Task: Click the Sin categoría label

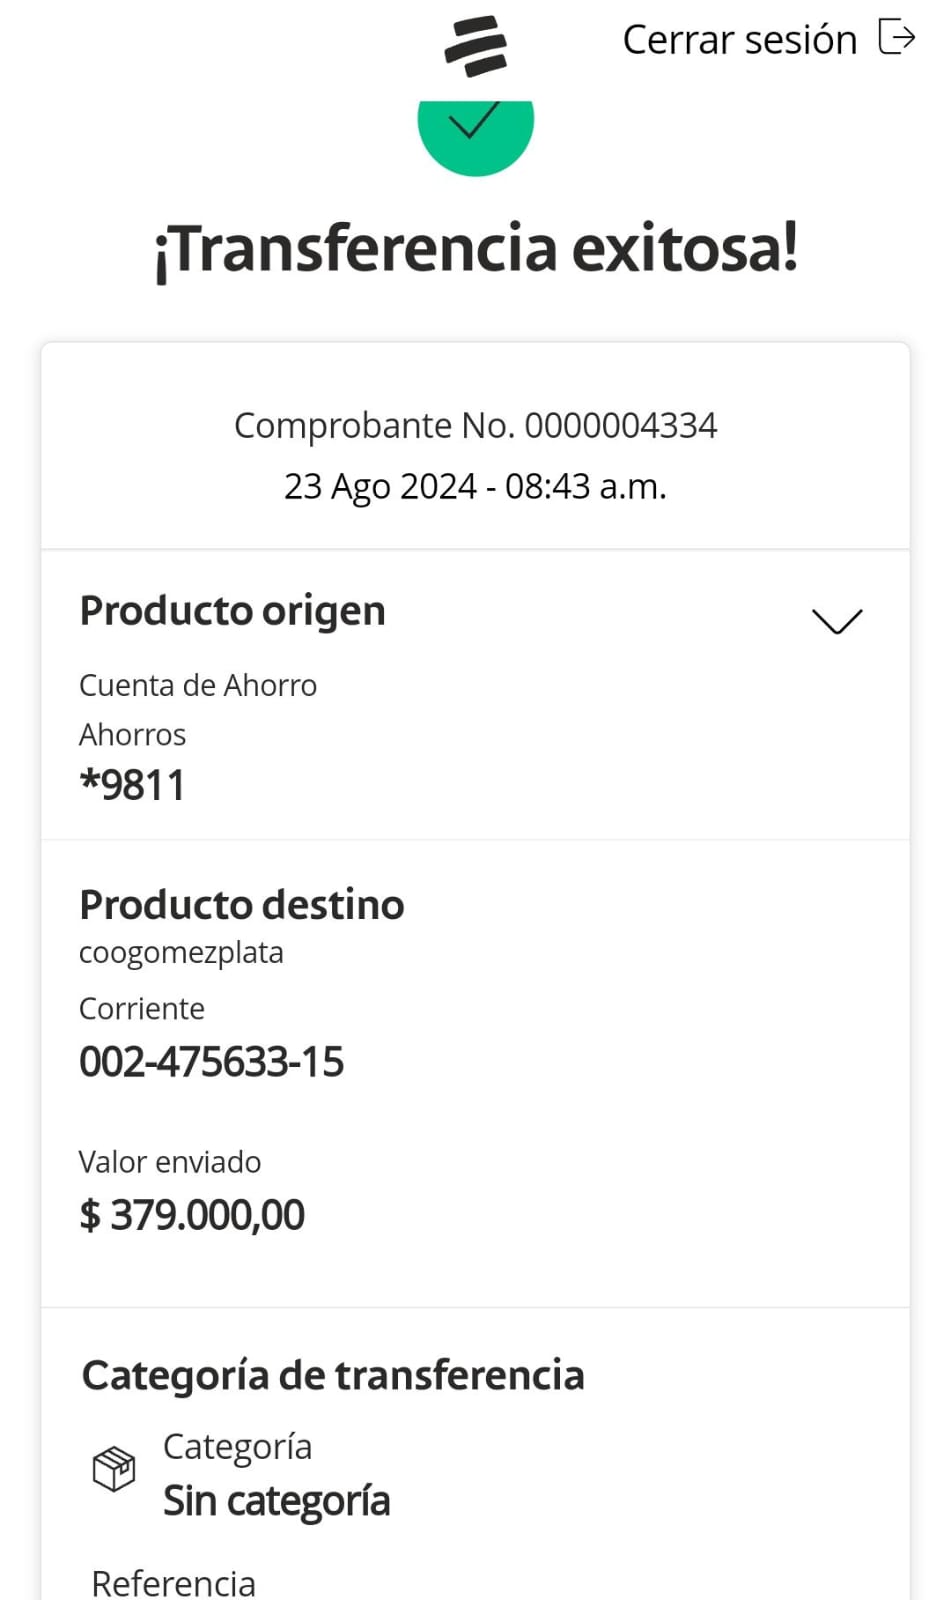Action: (x=276, y=1501)
